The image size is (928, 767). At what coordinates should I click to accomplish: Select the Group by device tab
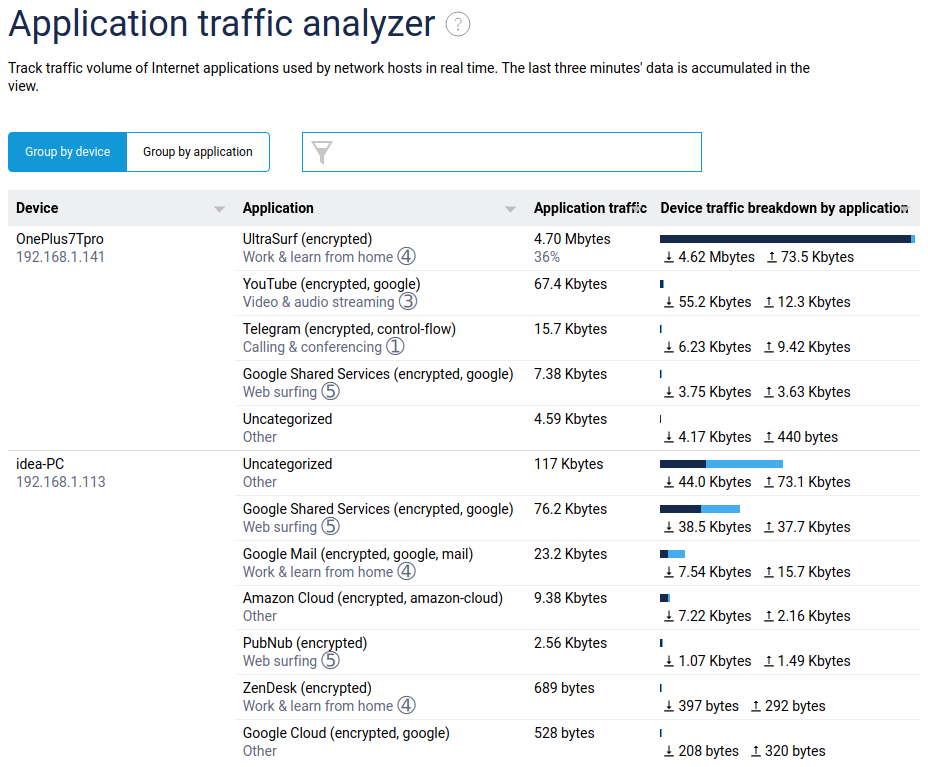coord(67,152)
